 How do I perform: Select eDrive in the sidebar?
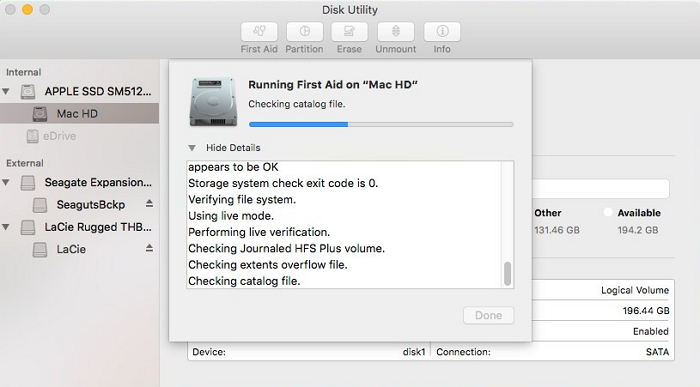(x=59, y=136)
